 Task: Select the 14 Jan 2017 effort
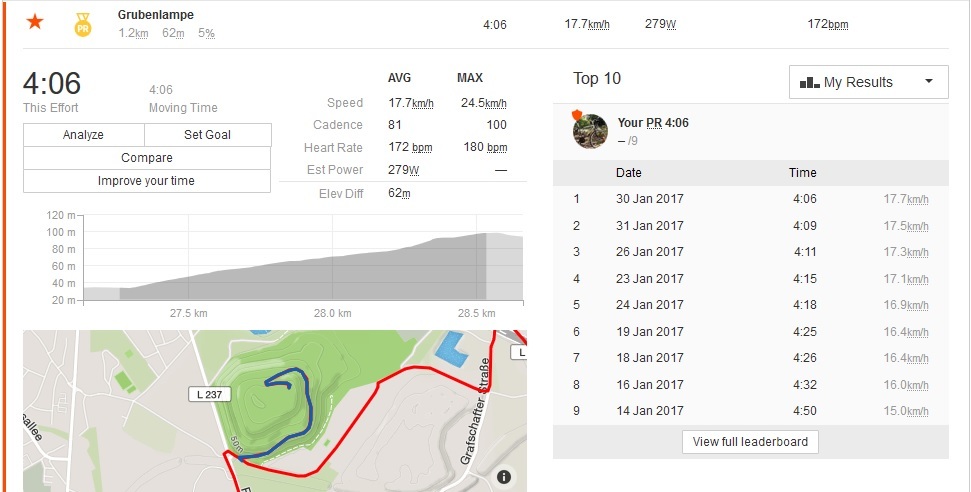tap(650, 411)
